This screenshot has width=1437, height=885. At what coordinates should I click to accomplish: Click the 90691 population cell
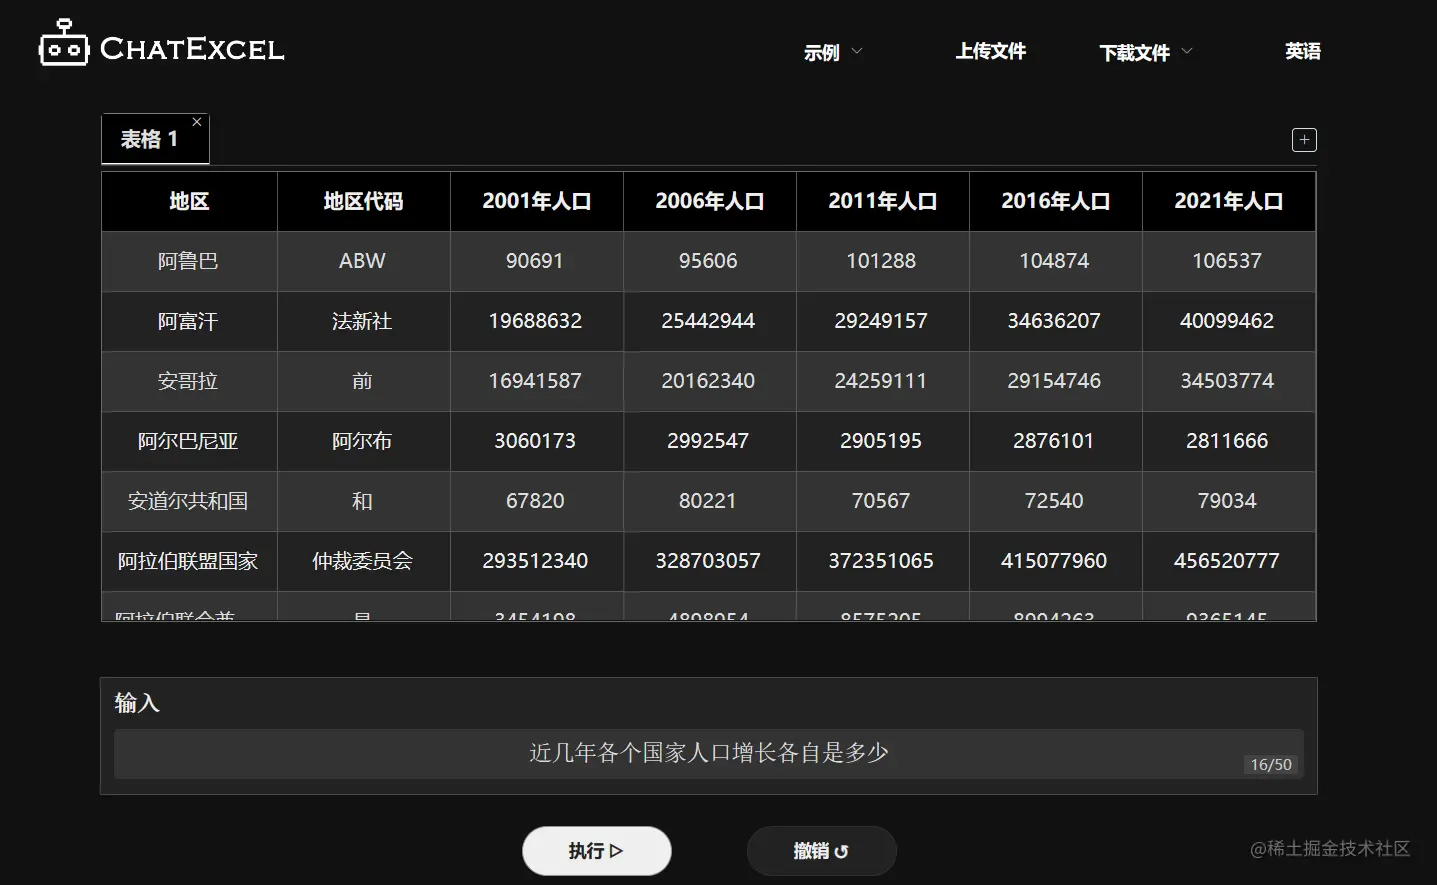coord(536,261)
